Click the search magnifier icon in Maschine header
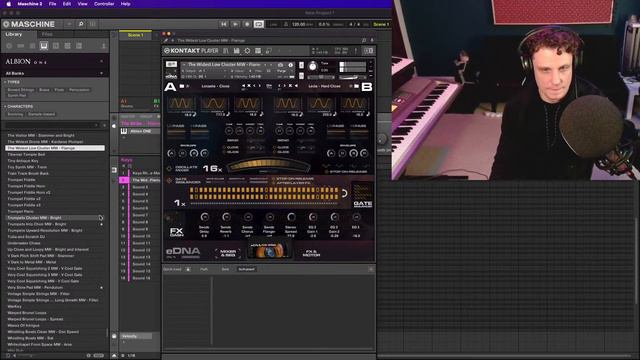This screenshot has height=360, width=640. [x=81, y=24]
